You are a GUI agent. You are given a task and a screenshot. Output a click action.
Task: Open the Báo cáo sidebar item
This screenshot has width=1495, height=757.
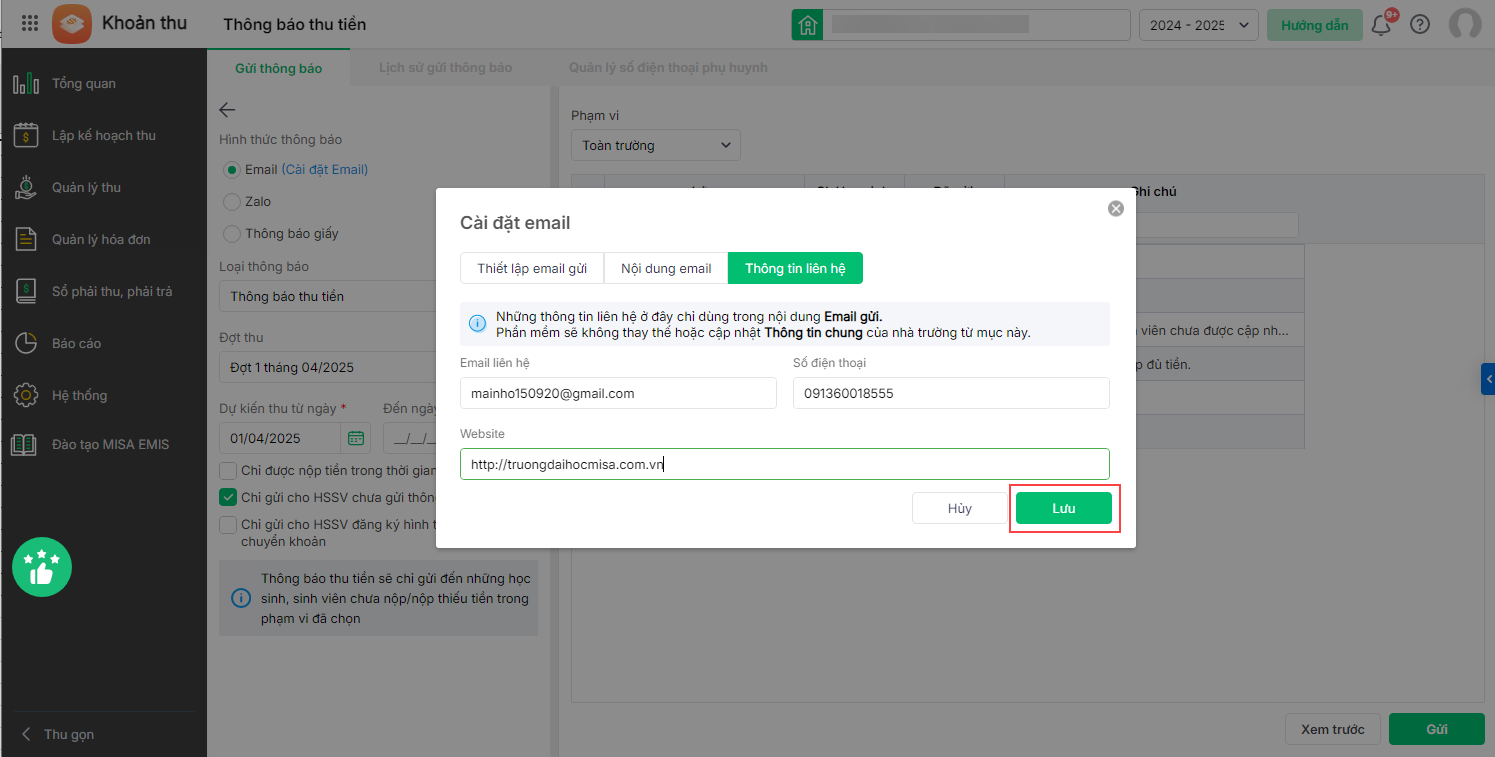pyautogui.click(x=76, y=343)
